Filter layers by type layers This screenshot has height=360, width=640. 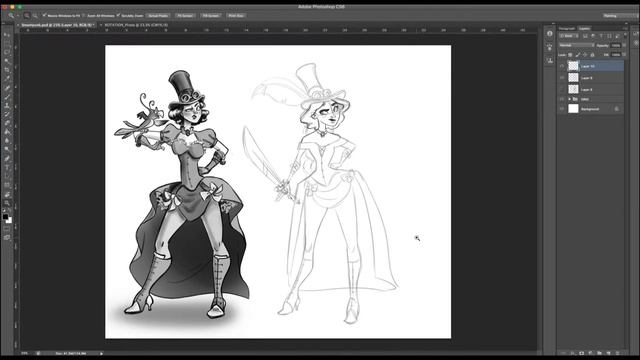tap(601, 36)
